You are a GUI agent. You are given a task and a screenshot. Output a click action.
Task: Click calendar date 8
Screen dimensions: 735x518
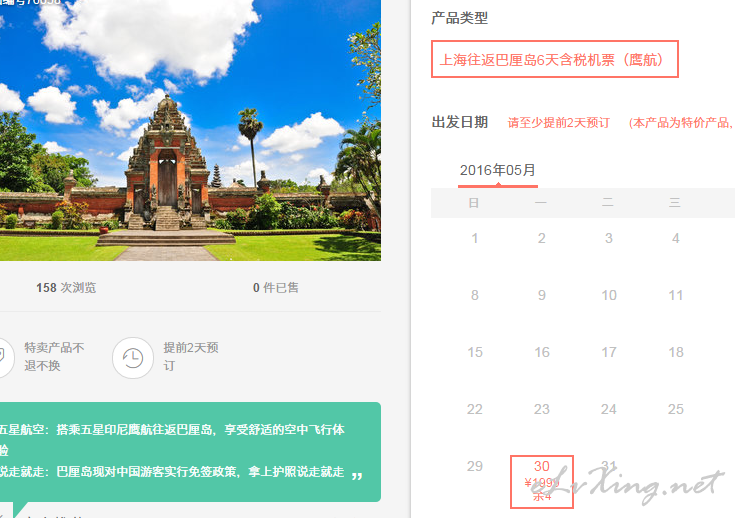[475, 295]
